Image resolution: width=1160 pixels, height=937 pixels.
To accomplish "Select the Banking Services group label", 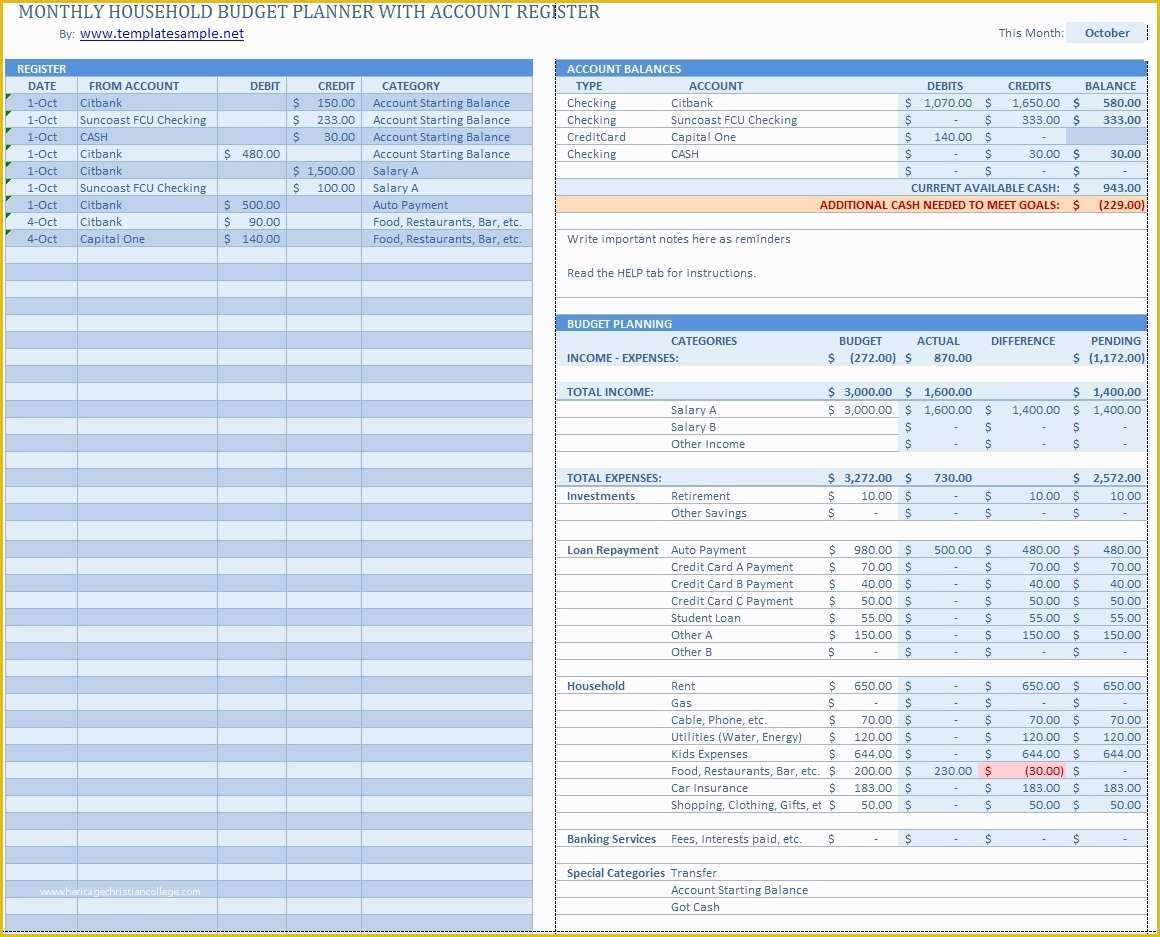I will pyautogui.click(x=611, y=839).
